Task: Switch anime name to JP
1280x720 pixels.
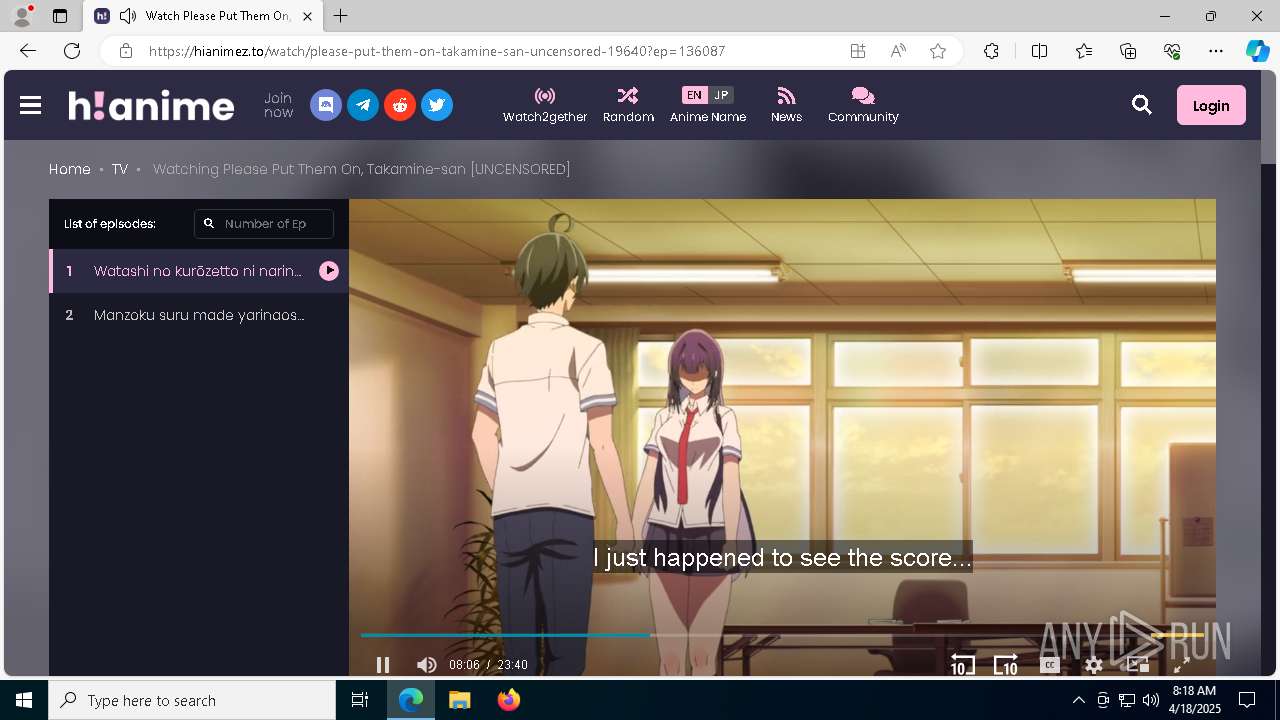Action: (x=721, y=95)
